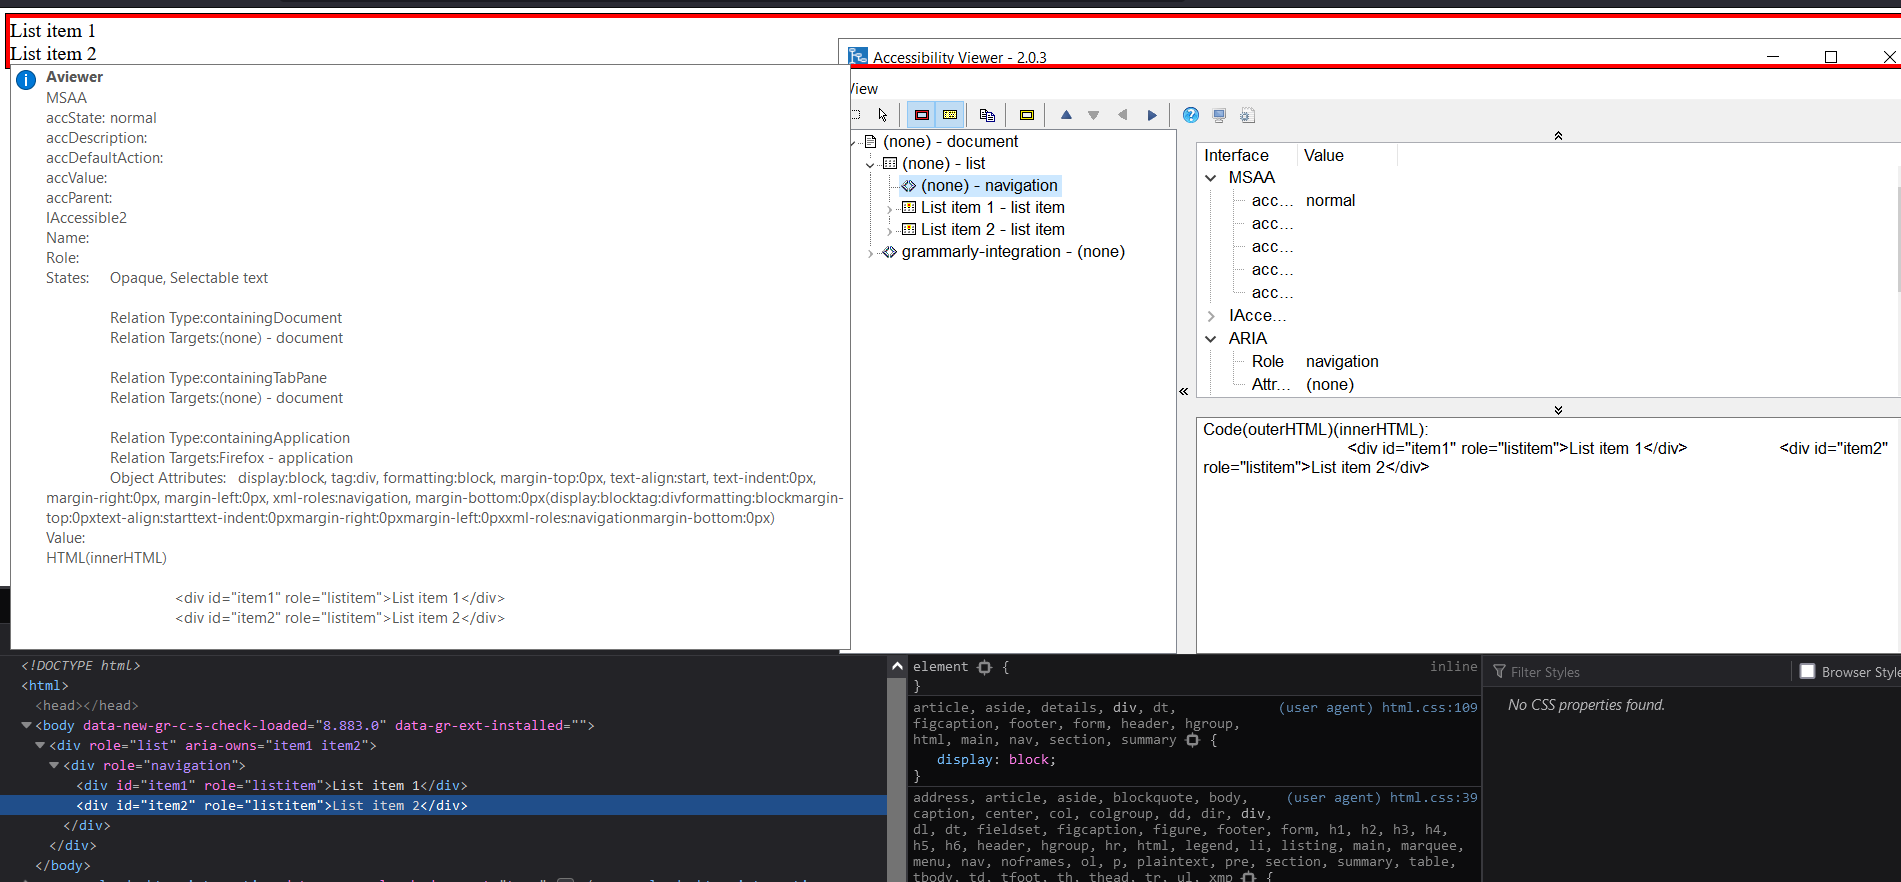Expand the "List item 1 - list item" node

pyautogui.click(x=889, y=208)
